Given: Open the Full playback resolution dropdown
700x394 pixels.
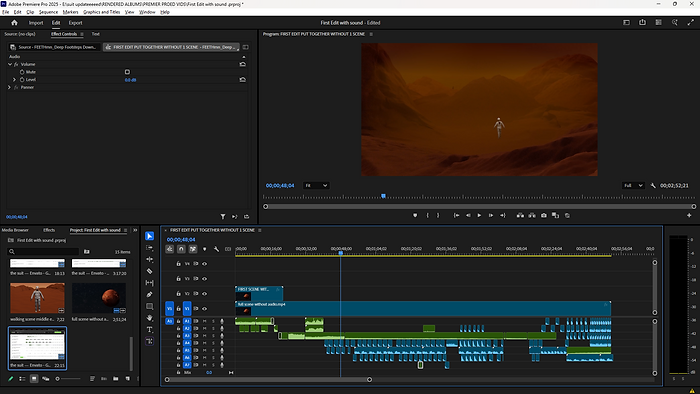Looking at the screenshot, I should click(633, 186).
